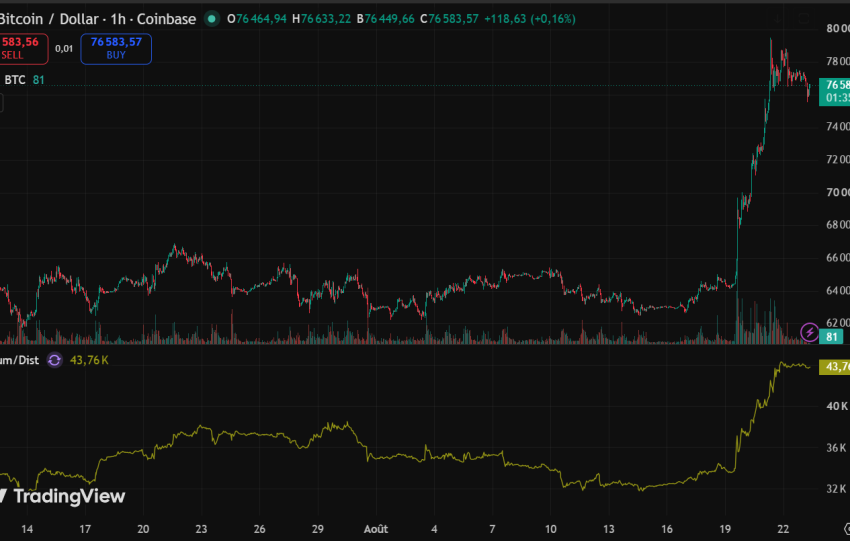Click date 4 on the time axis
The image size is (850, 541).
click(434, 529)
